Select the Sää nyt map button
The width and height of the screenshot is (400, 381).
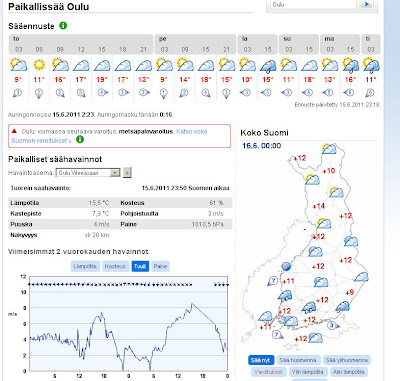pos(261,360)
